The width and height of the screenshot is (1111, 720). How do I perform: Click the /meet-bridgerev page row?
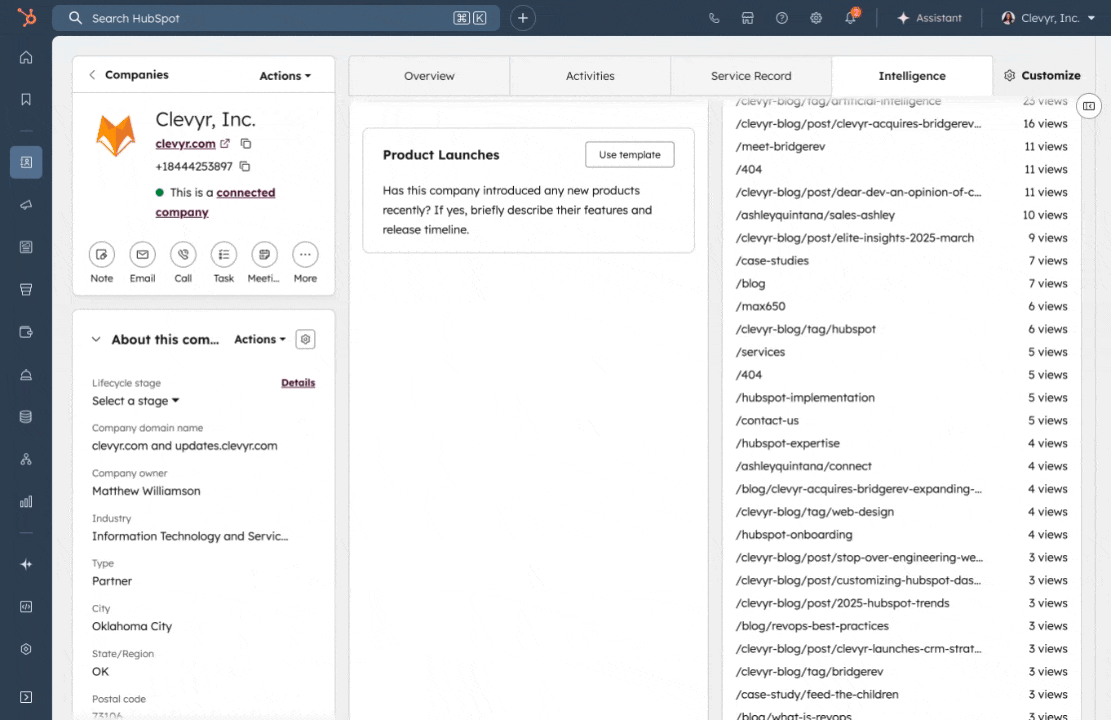pyautogui.click(x=901, y=147)
